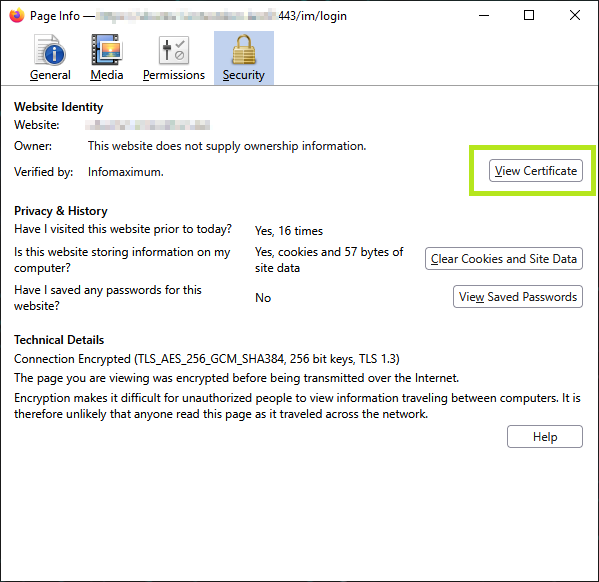Click the Help button

point(545,436)
